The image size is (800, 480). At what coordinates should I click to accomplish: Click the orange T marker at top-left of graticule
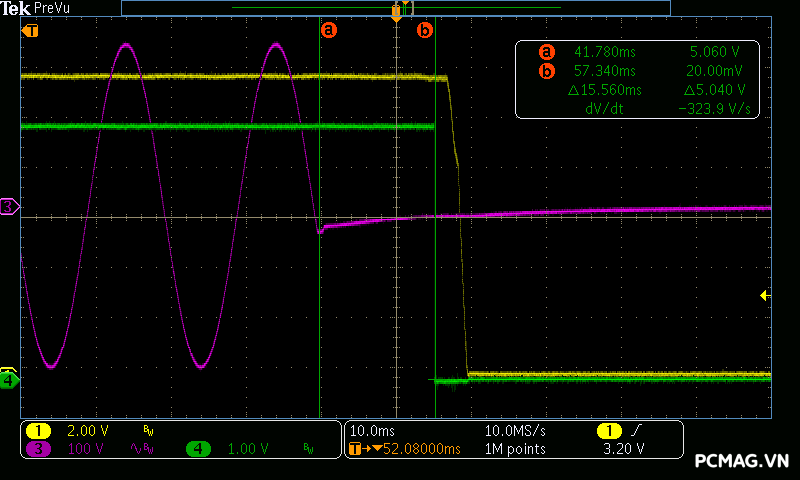[30, 30]
